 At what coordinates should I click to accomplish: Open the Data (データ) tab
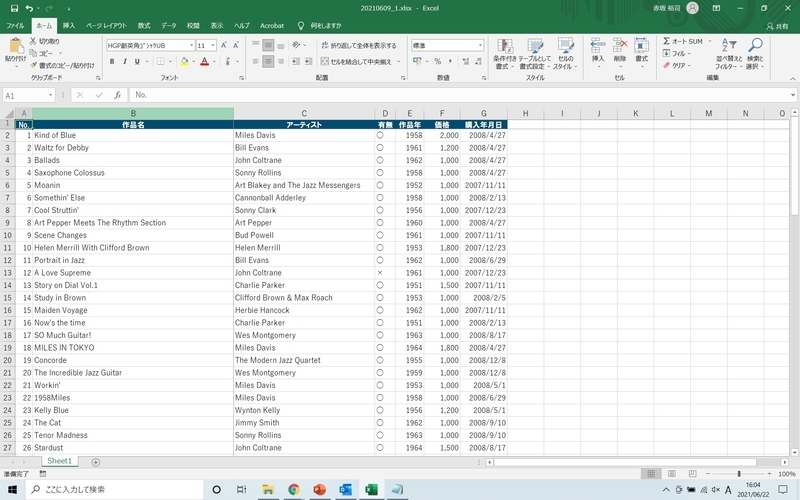[x=168, y=26]
